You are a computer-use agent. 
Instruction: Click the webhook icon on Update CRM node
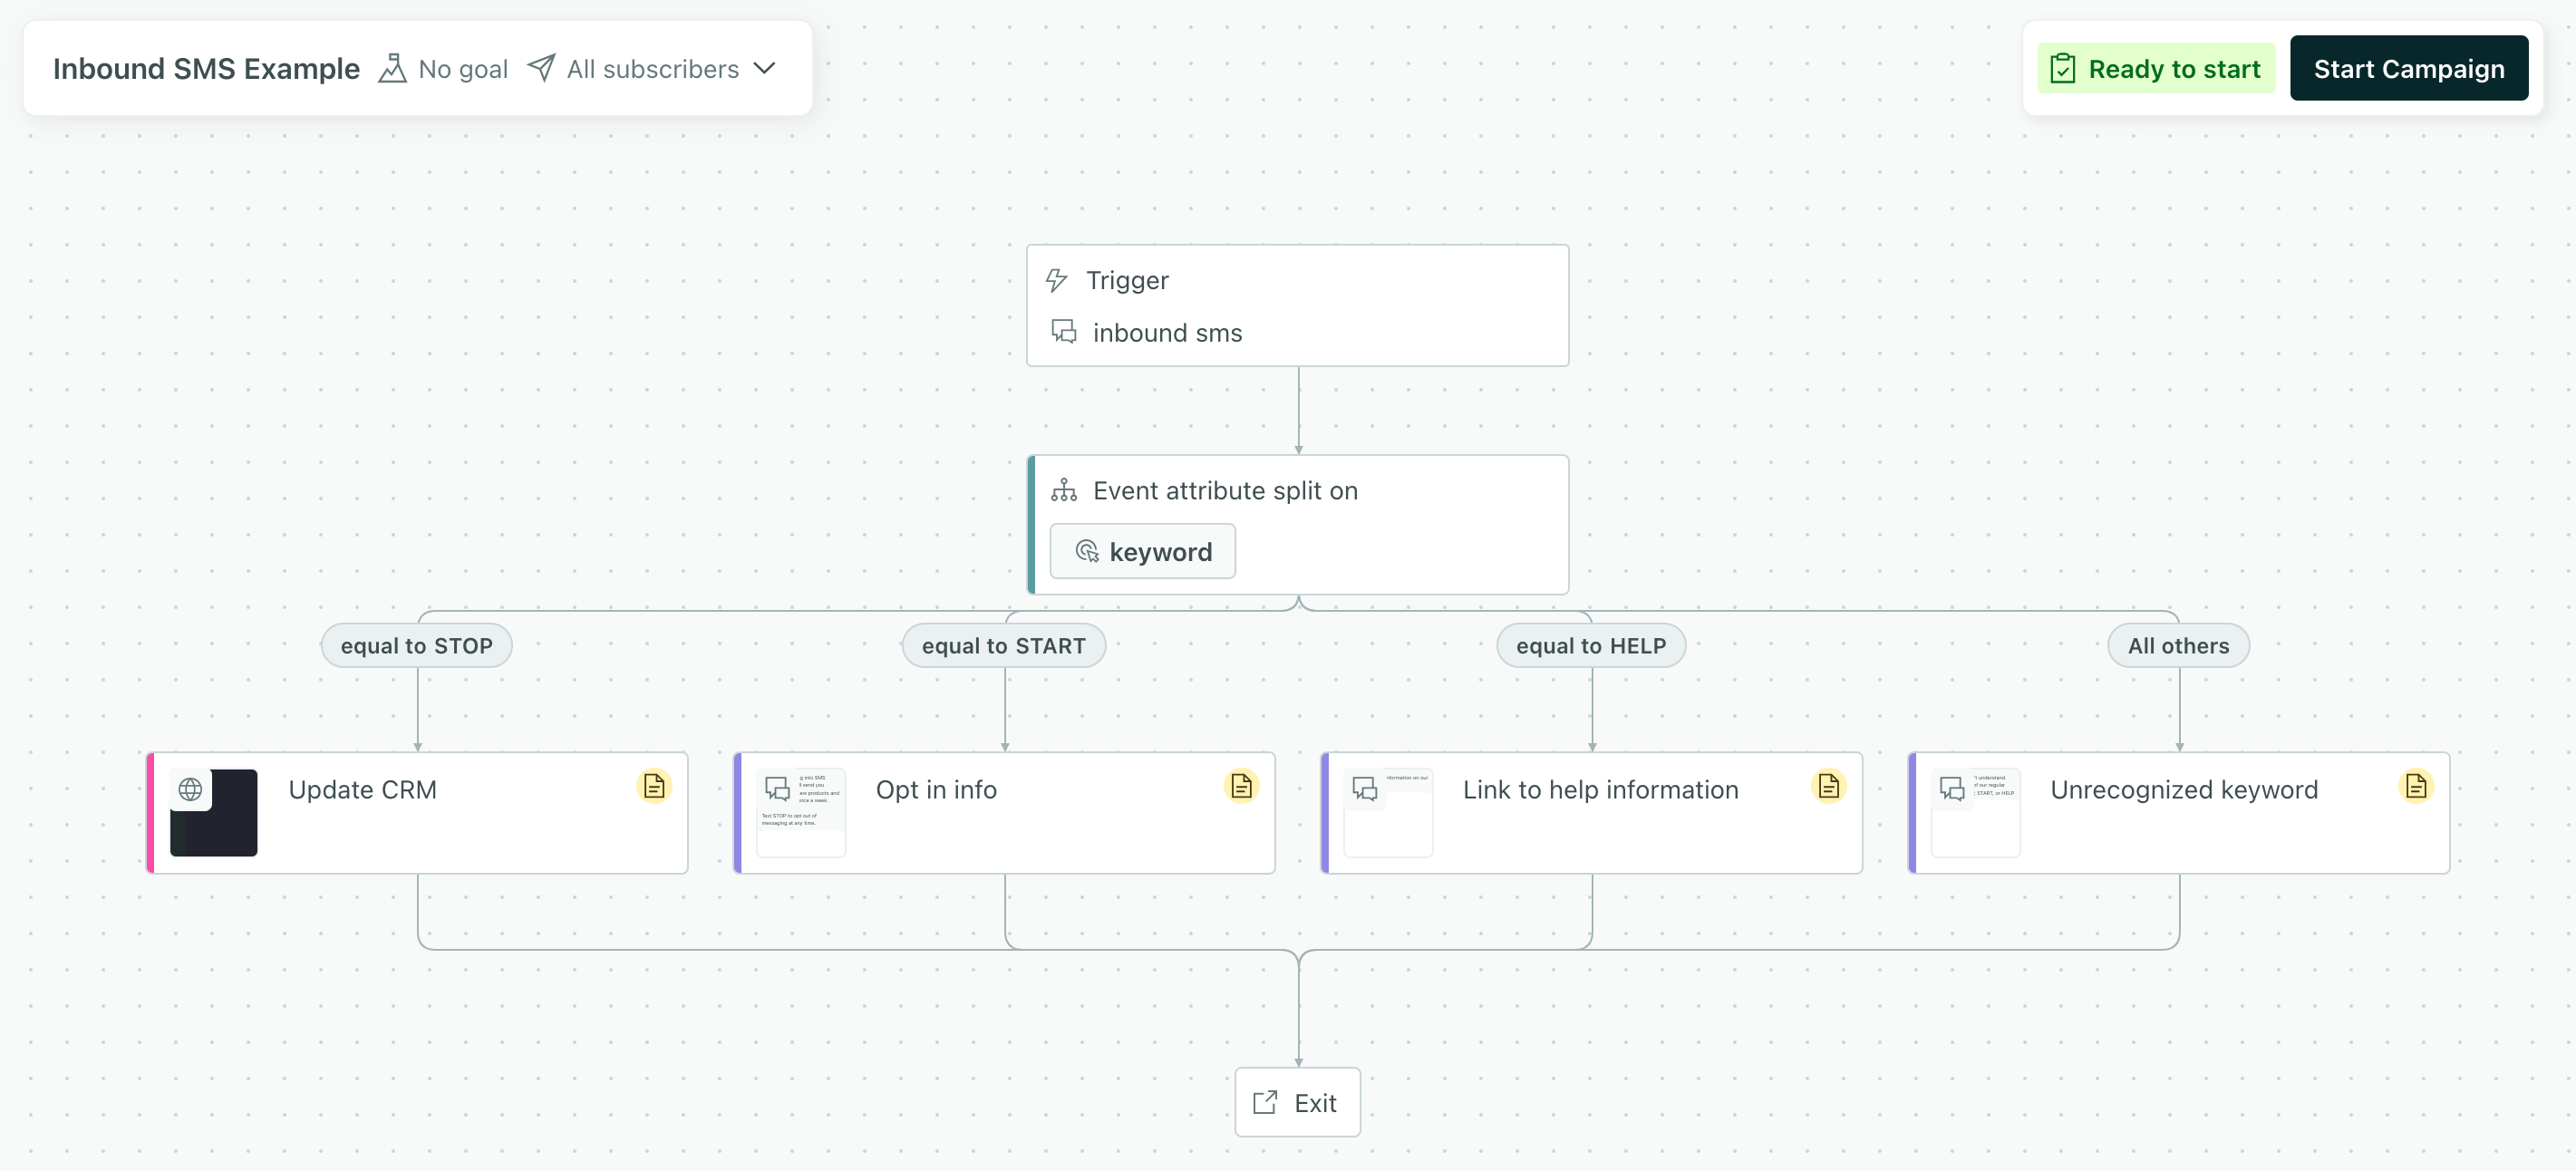click(x=192, y=790)
